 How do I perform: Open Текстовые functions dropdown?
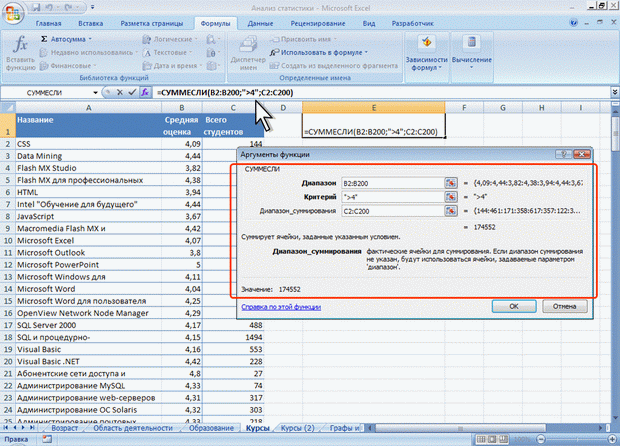point(168,52)
